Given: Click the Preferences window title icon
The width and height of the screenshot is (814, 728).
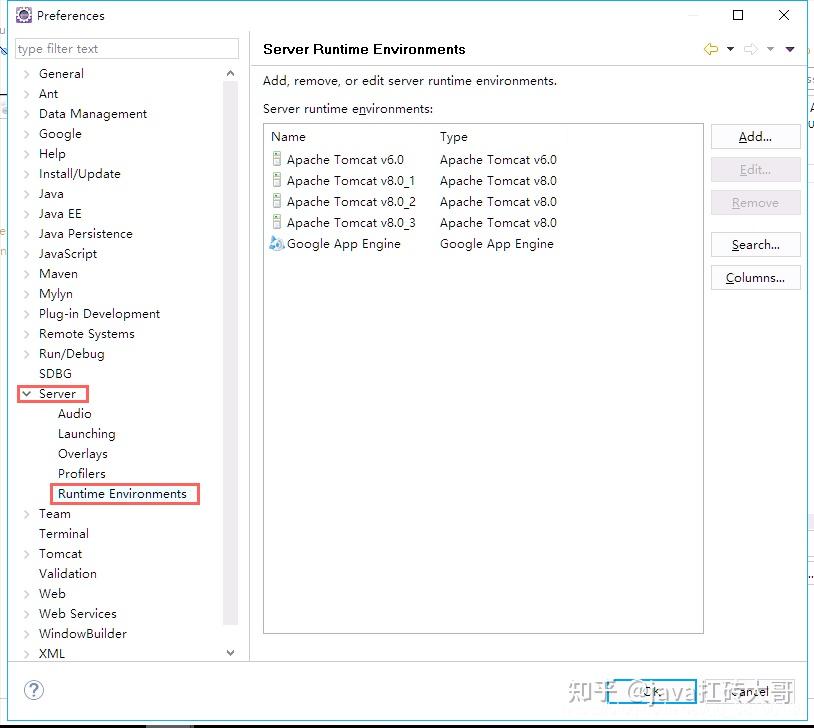Looking at the screenshot, I should [23, 16].
